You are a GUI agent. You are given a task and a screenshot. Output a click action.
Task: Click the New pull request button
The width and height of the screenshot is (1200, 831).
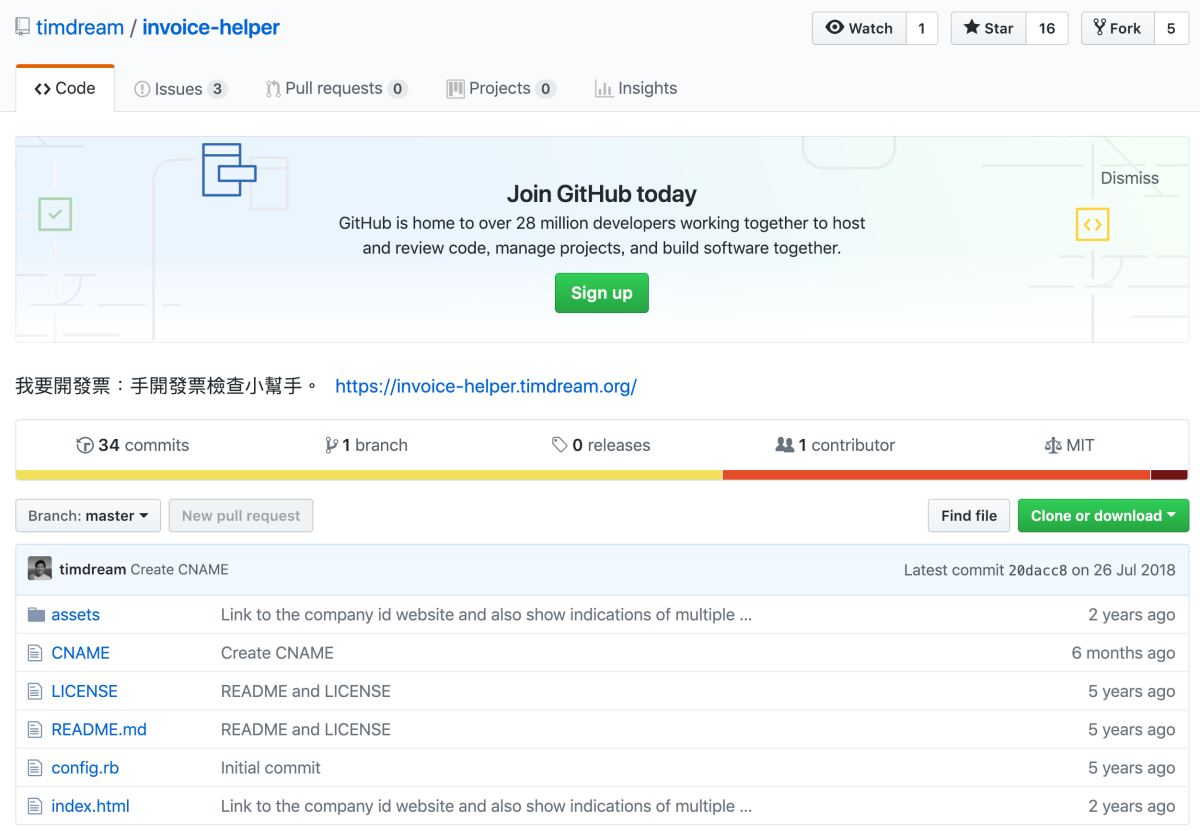tap(241, 516)
